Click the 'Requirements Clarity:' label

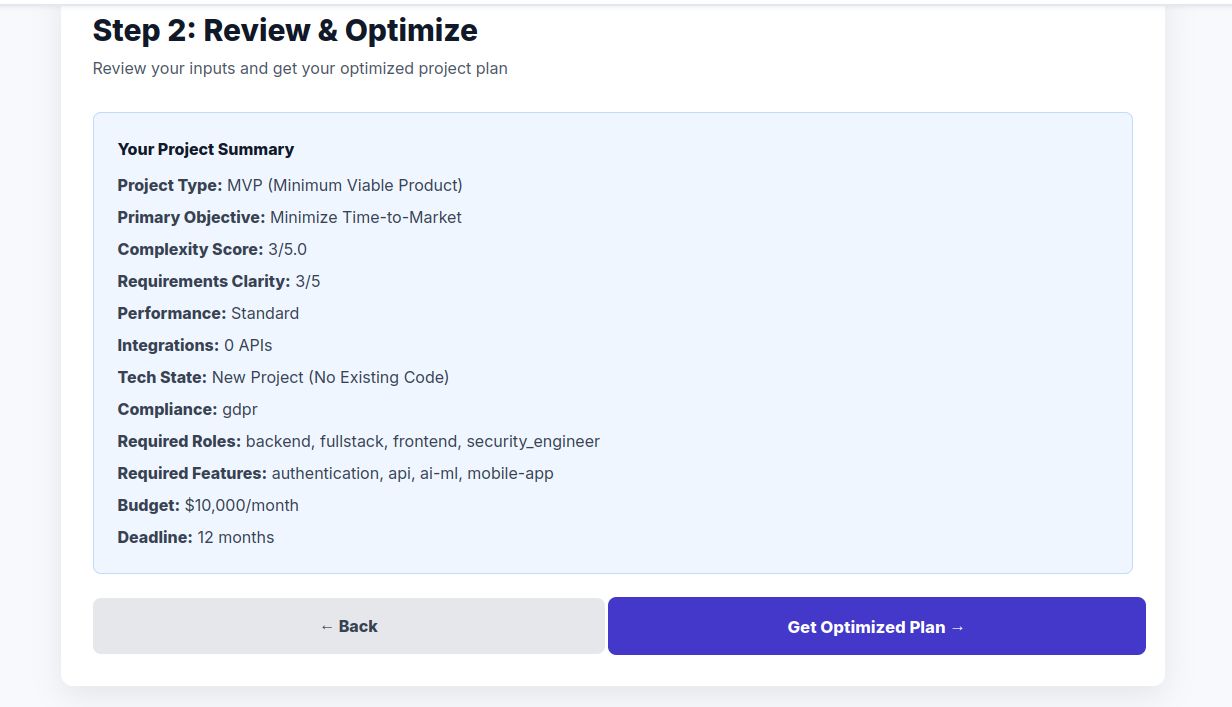[x=204, y=281]
